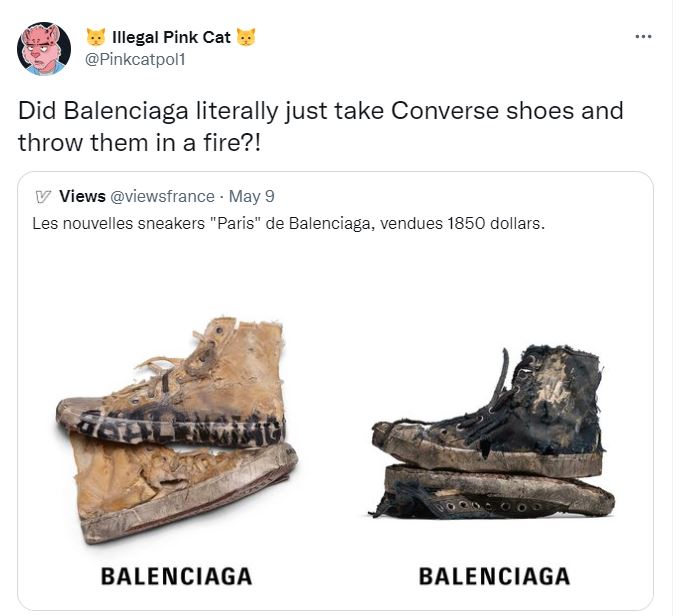Click the lower tan sneaker with grey sole
This screenshot has width=690, height=616.
(x=185, y=491)
